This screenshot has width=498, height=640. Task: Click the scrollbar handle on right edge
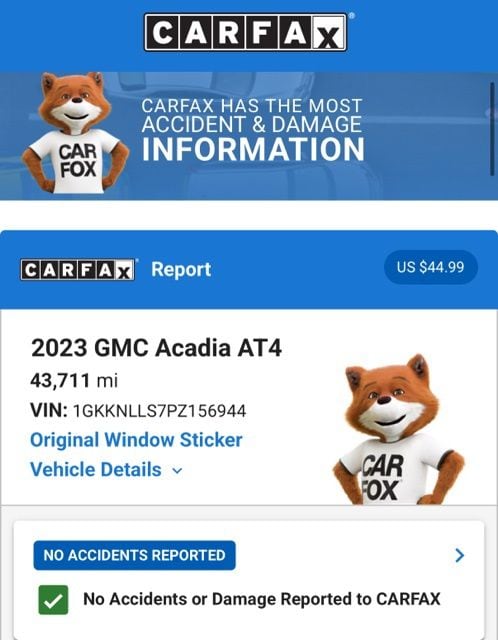coord(493,129)
